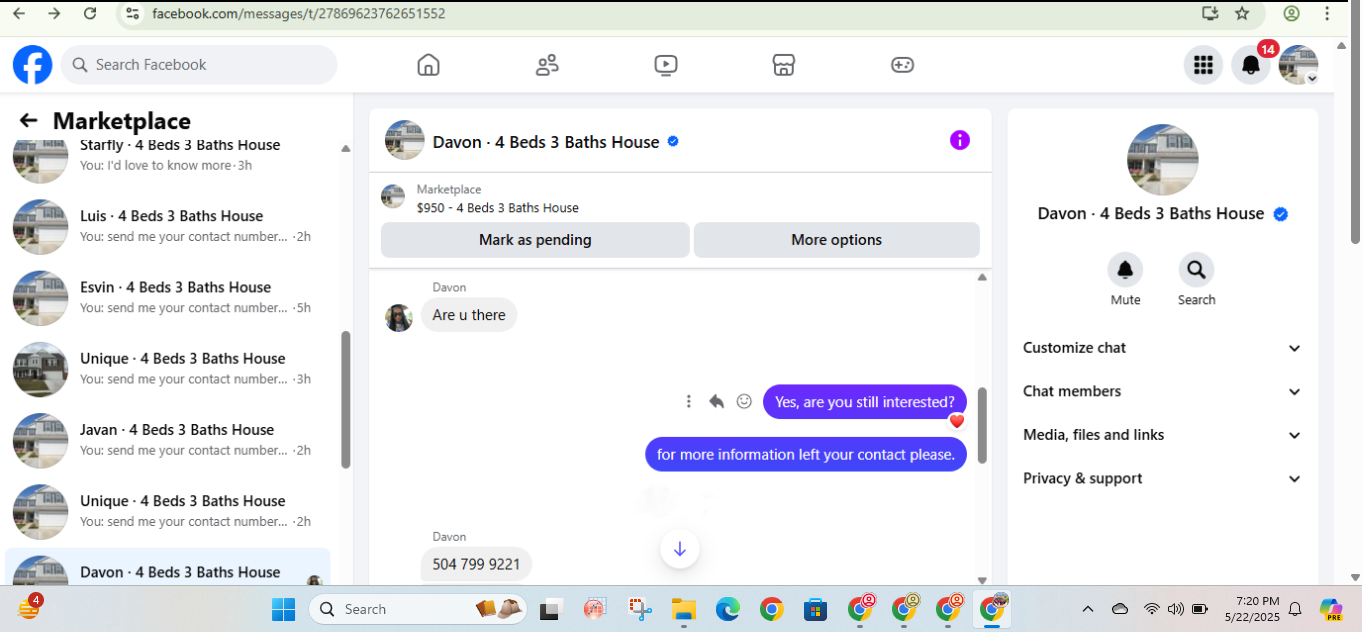Select the Davon conversation in list
This screenshot has height=632, width=1362.
pos(168,567)
